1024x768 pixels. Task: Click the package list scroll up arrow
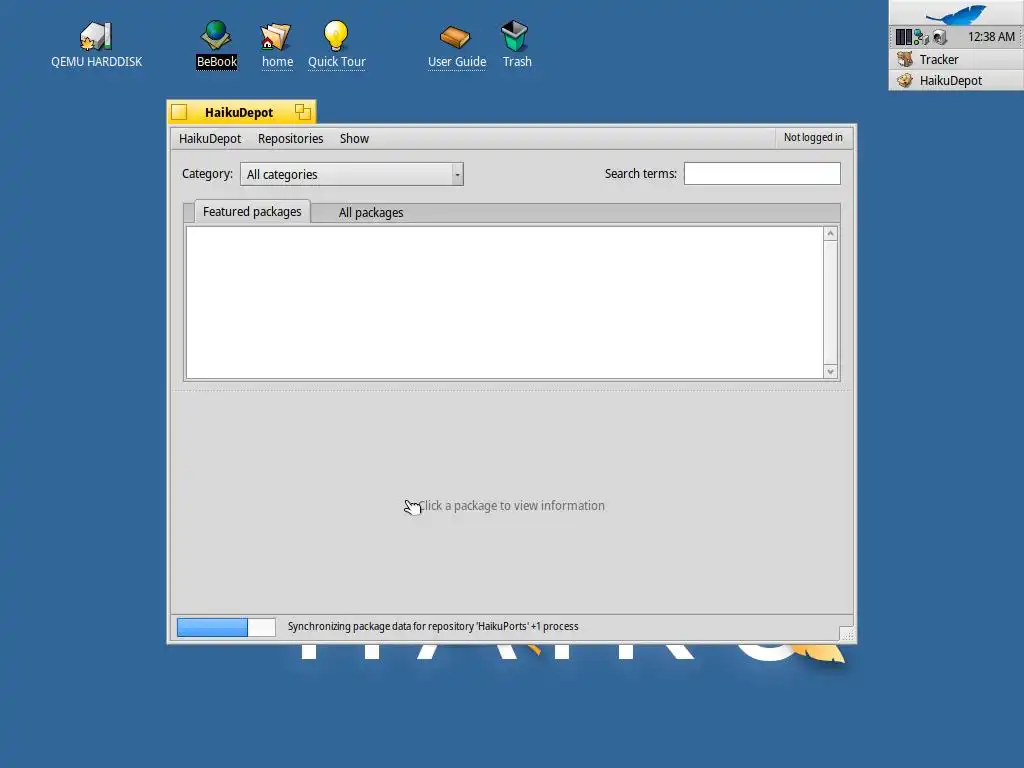[x=830, y=234]
